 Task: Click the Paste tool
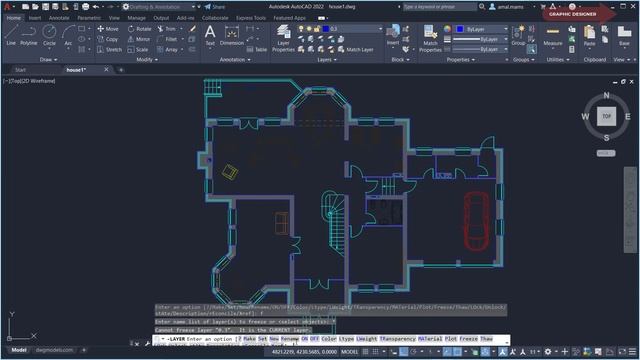[x=589, y=36]
